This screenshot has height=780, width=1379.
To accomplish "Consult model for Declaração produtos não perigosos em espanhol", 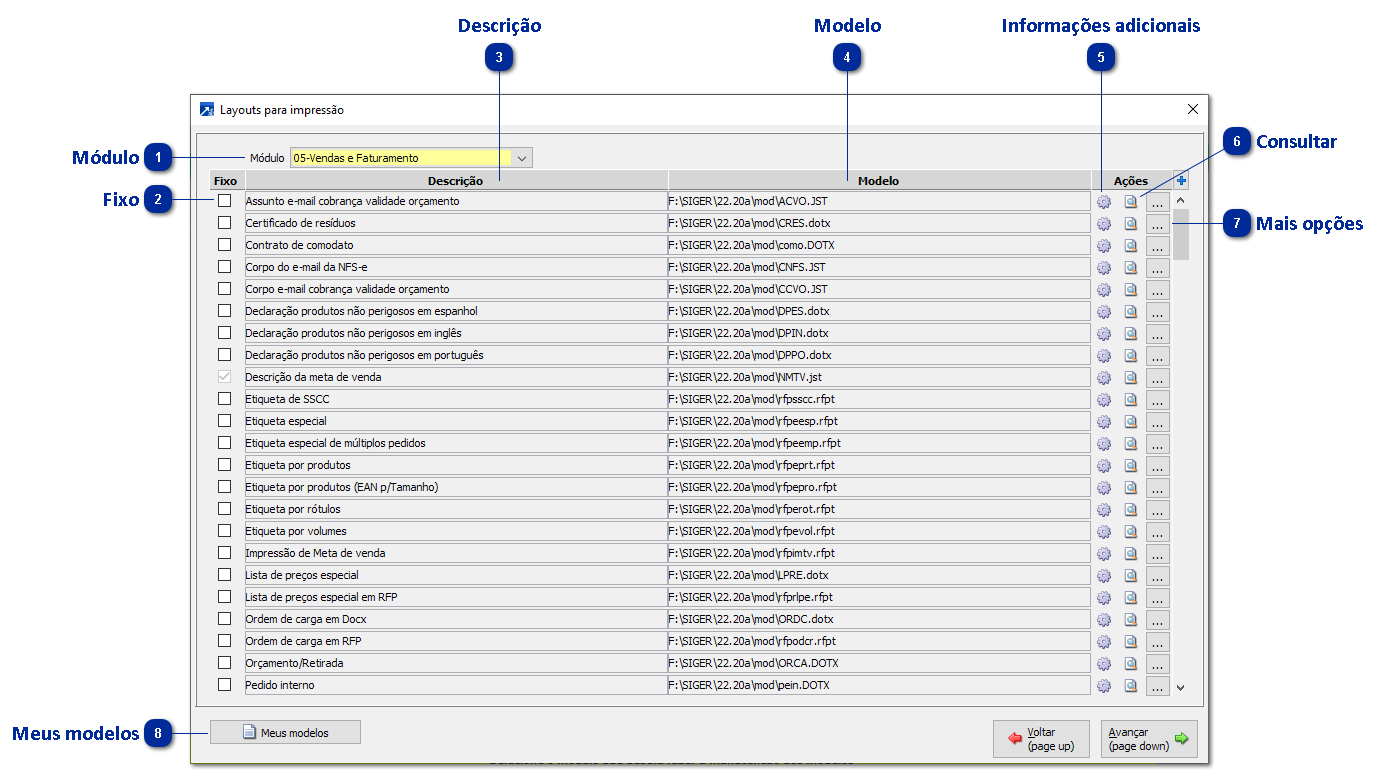I will pyautogui.click(x=1131, y=312).
